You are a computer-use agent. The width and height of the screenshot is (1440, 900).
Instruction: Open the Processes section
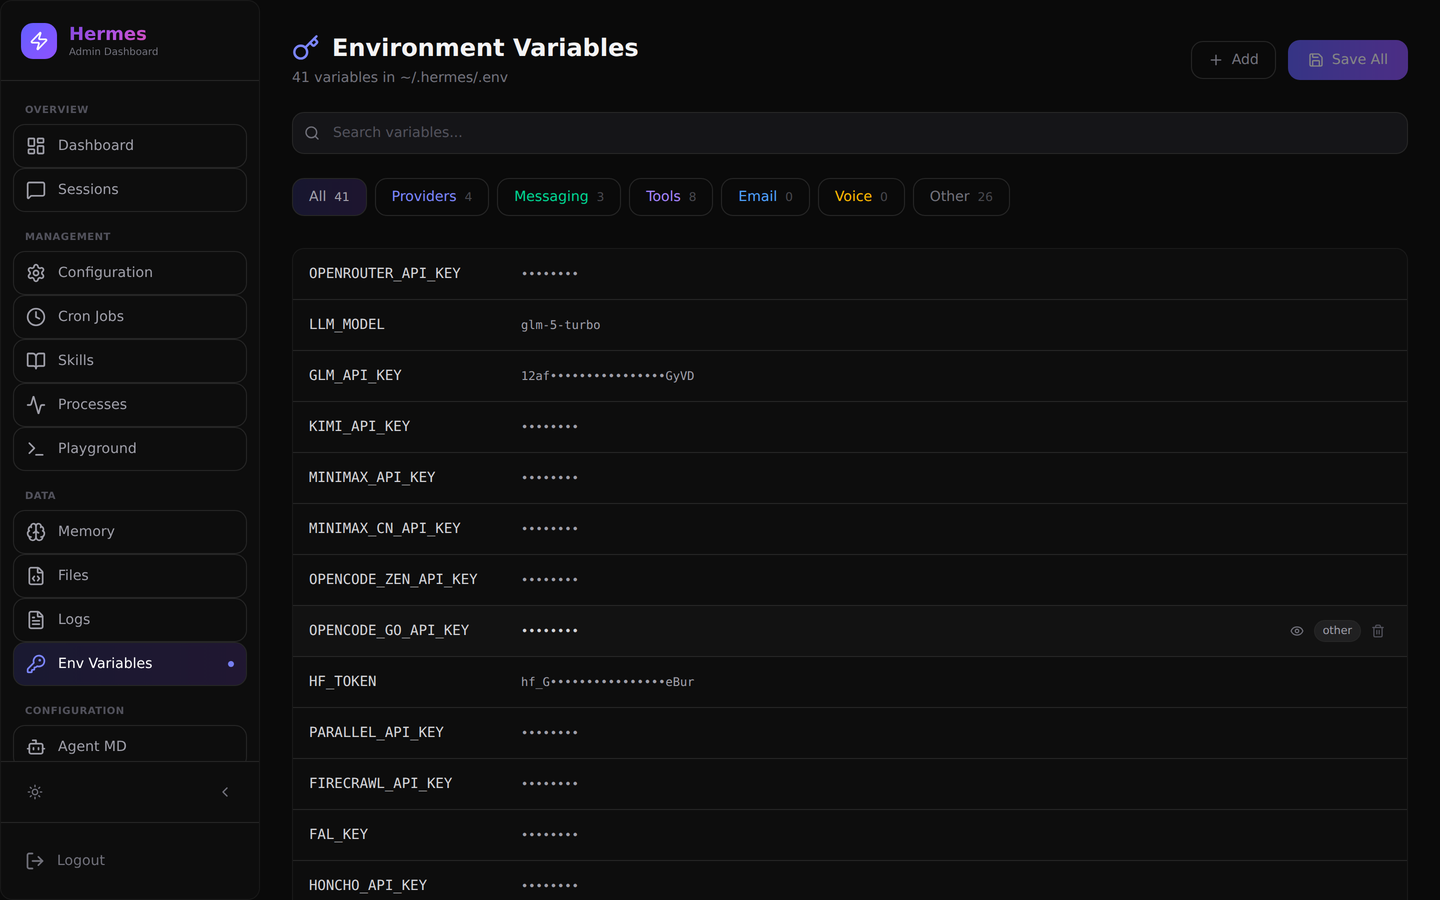click(x=130, y=405)
